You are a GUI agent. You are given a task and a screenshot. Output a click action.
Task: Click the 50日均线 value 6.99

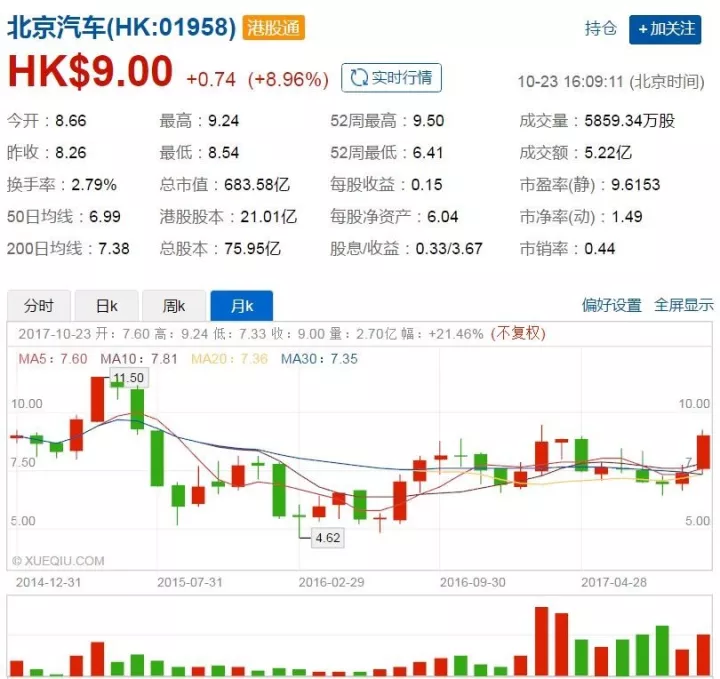coord(105,216)
